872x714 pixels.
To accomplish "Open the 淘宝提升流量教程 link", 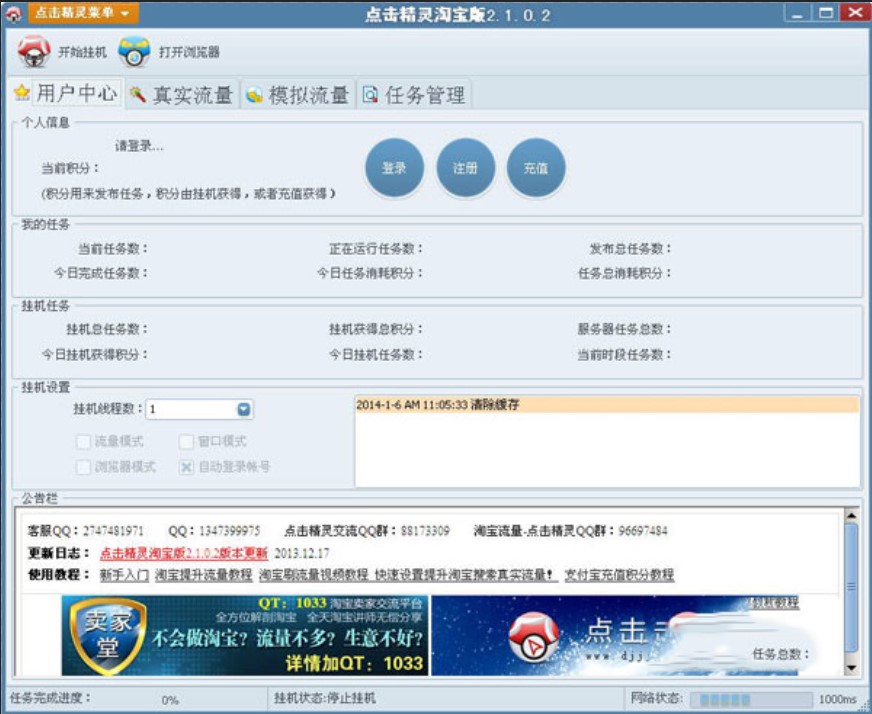I will 204,575.
